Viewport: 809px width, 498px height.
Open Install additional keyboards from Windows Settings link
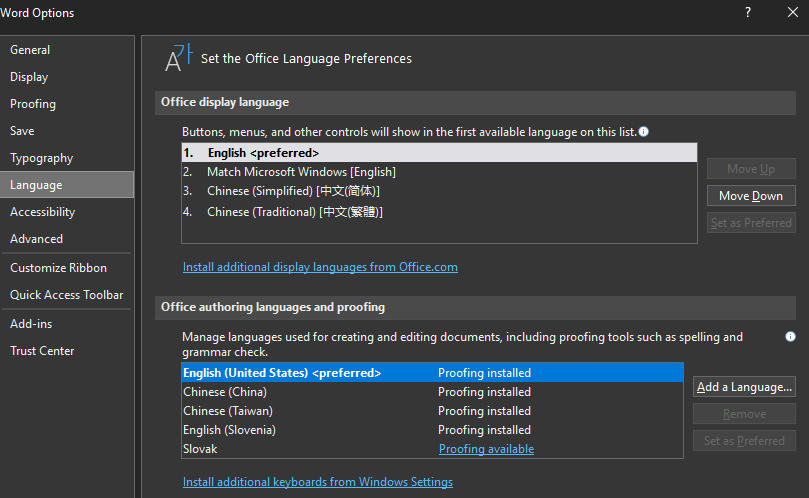(x=318, y=481)
